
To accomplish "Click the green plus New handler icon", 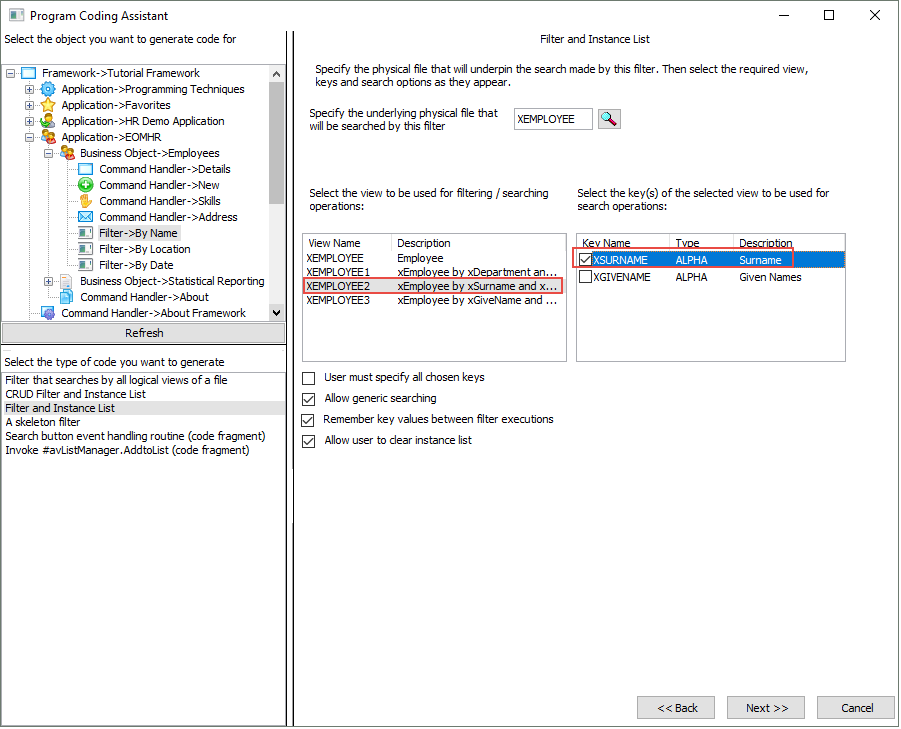I will pos(86,185).
